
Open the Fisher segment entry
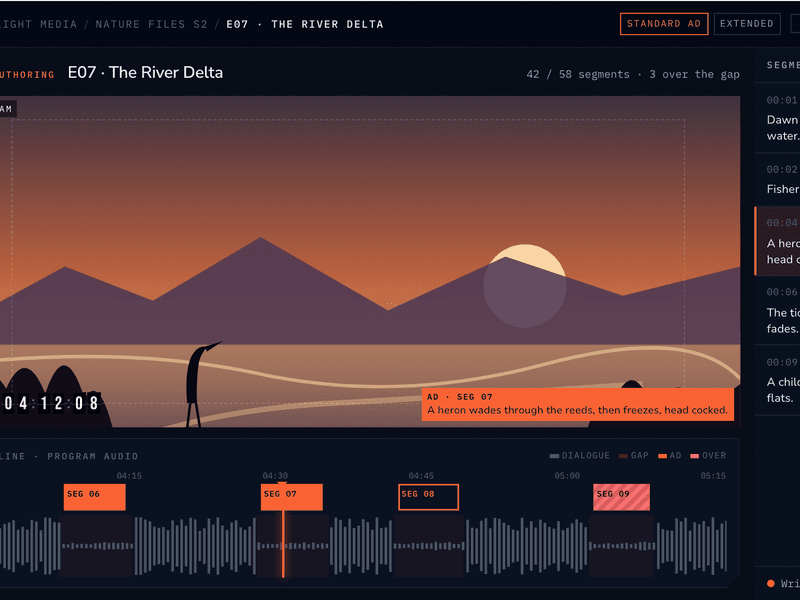click(777, 180)
